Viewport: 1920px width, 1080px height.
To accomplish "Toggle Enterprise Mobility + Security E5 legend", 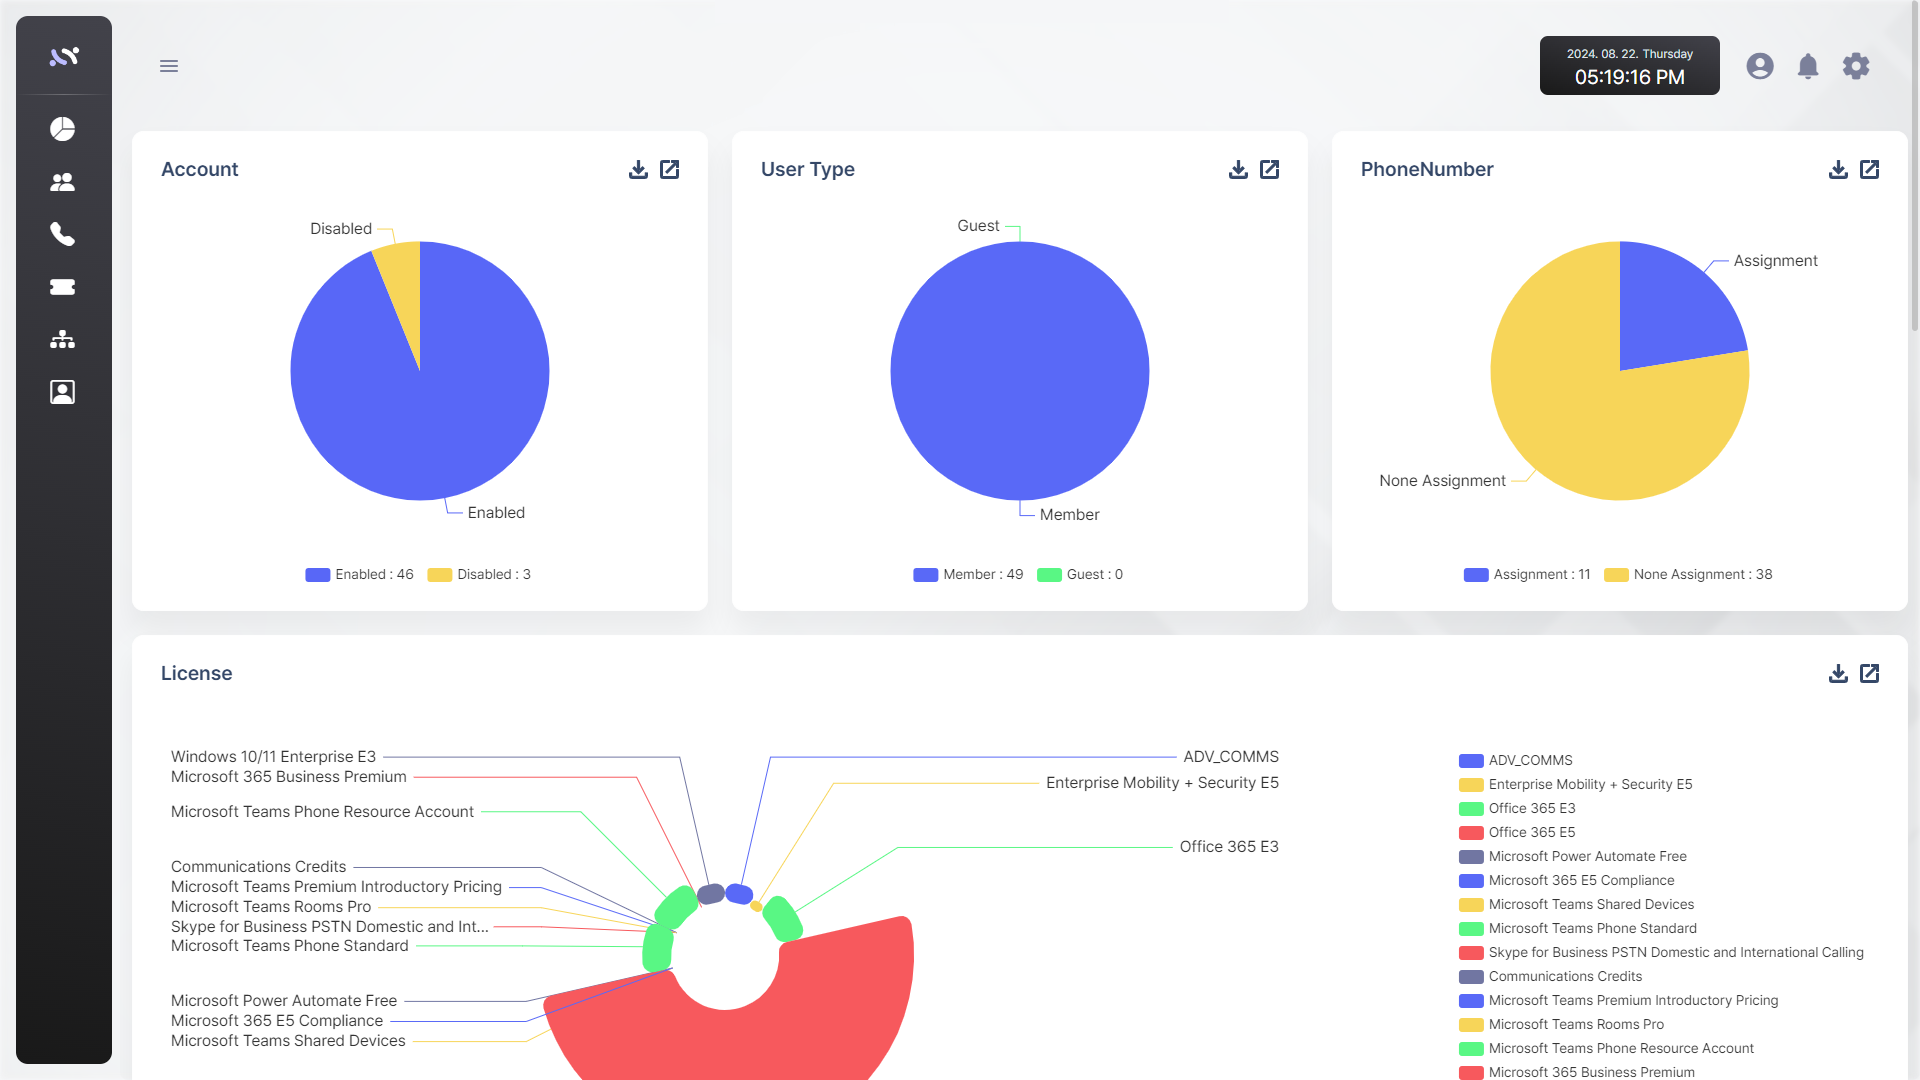I will pos(1576,785).
